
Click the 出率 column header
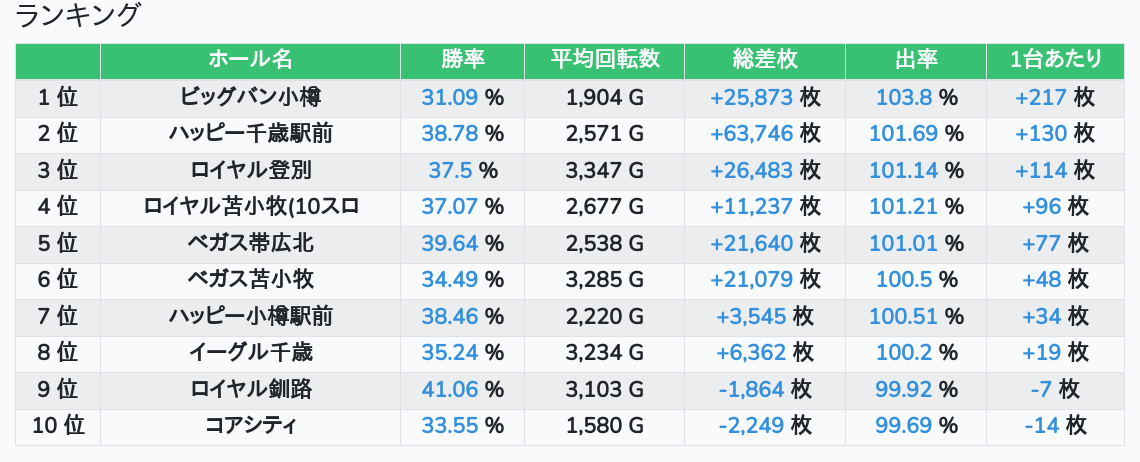click(x=915, y=60)
